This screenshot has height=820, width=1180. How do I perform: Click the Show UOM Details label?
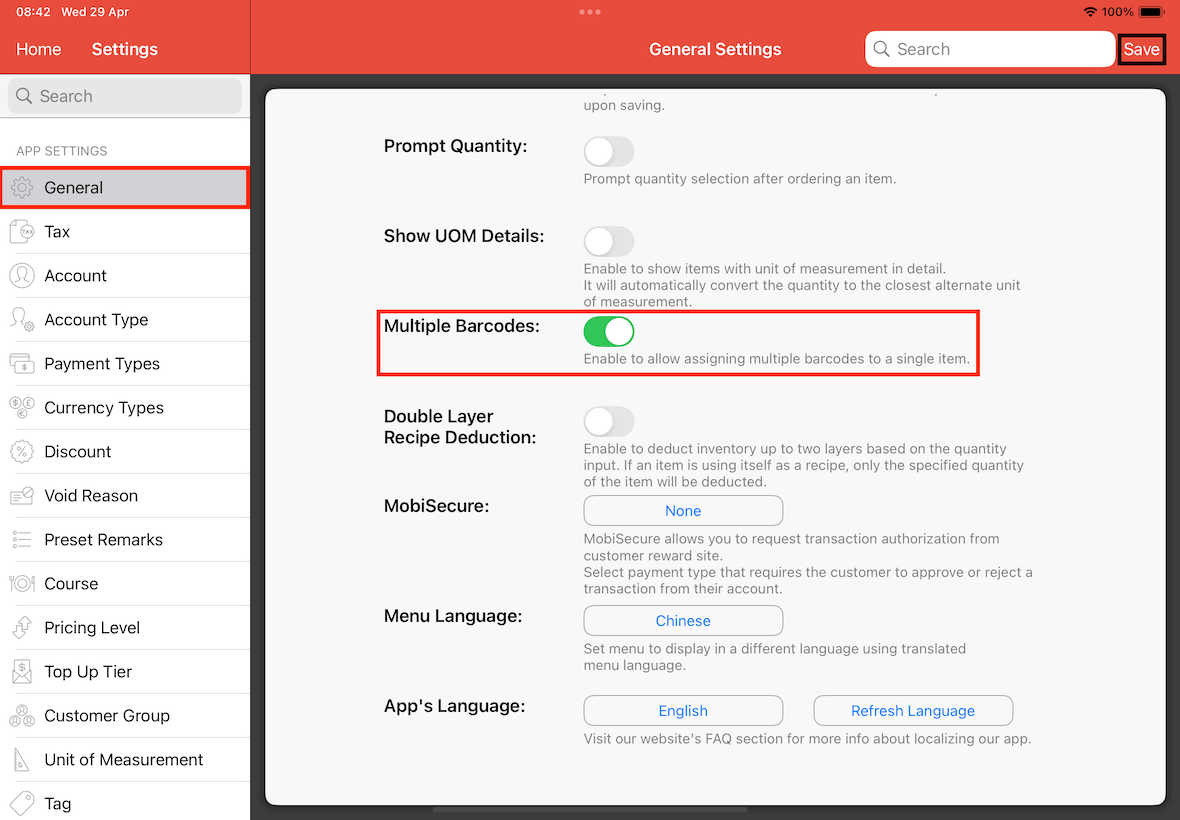464,236
